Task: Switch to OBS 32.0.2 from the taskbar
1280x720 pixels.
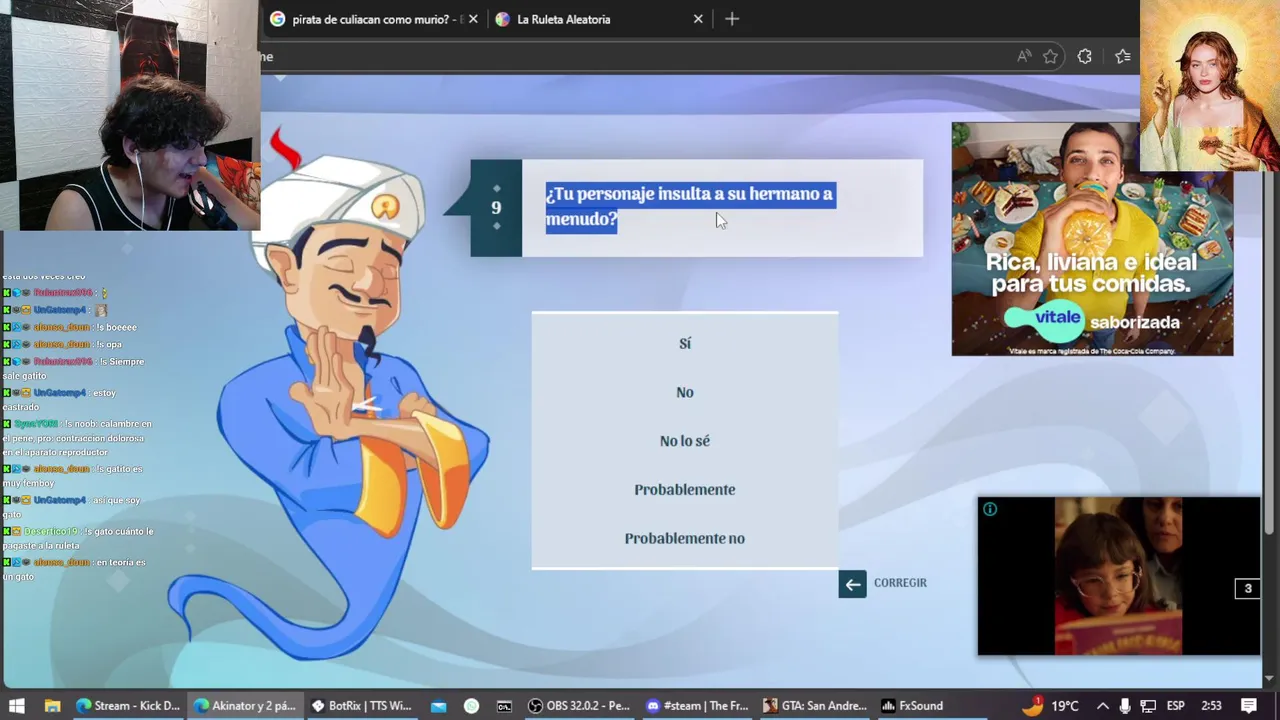Action: click(580, 705)
